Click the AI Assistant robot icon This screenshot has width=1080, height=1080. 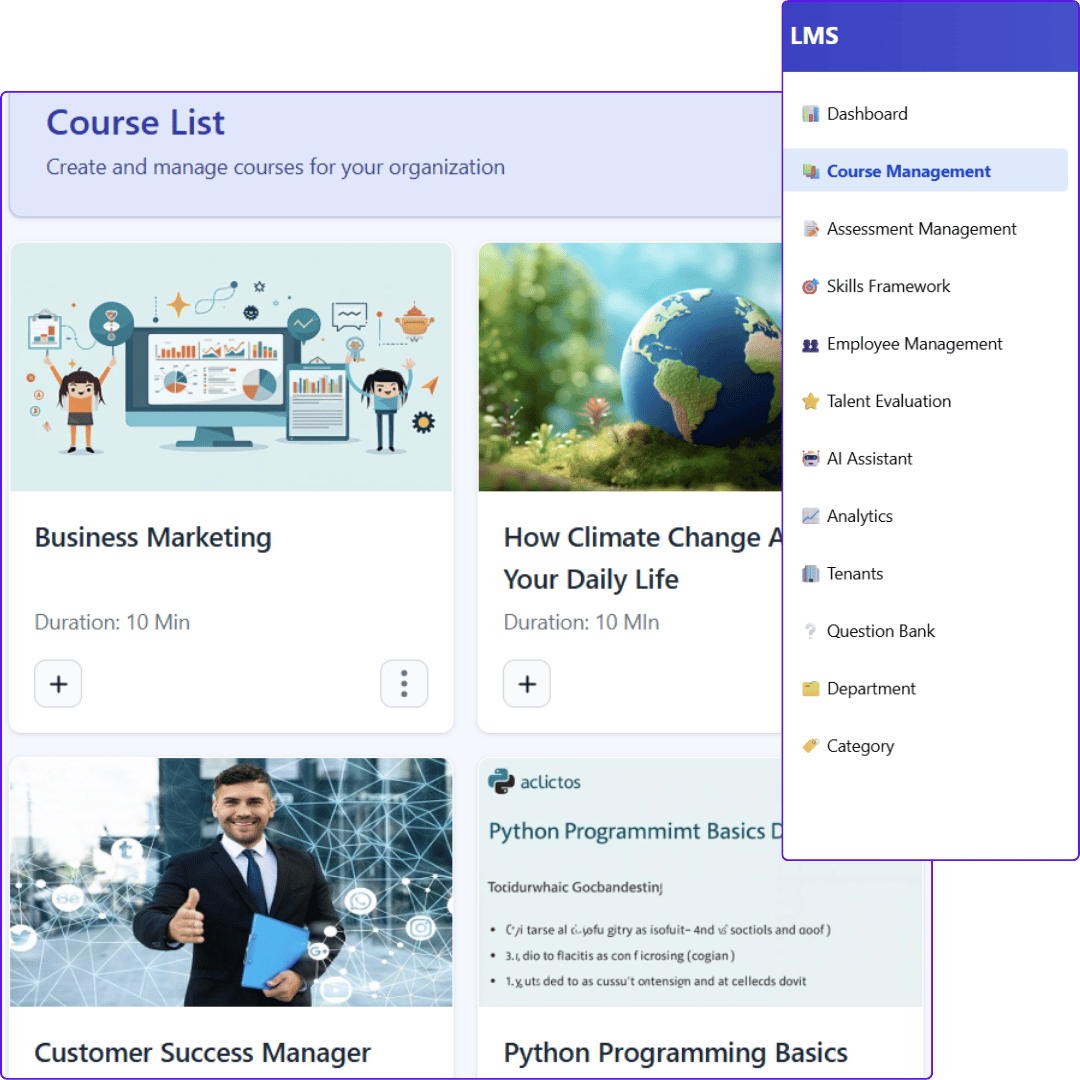click(811, 459)
